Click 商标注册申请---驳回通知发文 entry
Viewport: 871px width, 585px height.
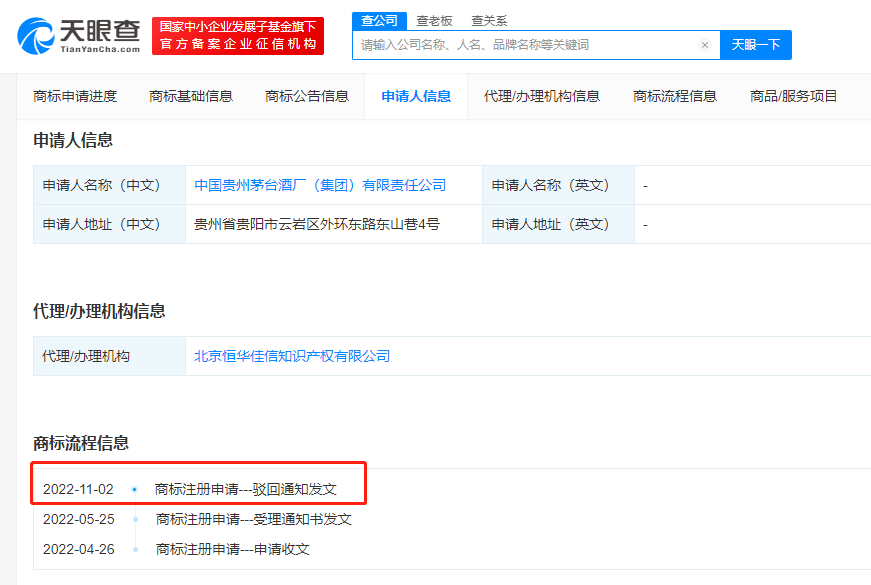point(246,489)
